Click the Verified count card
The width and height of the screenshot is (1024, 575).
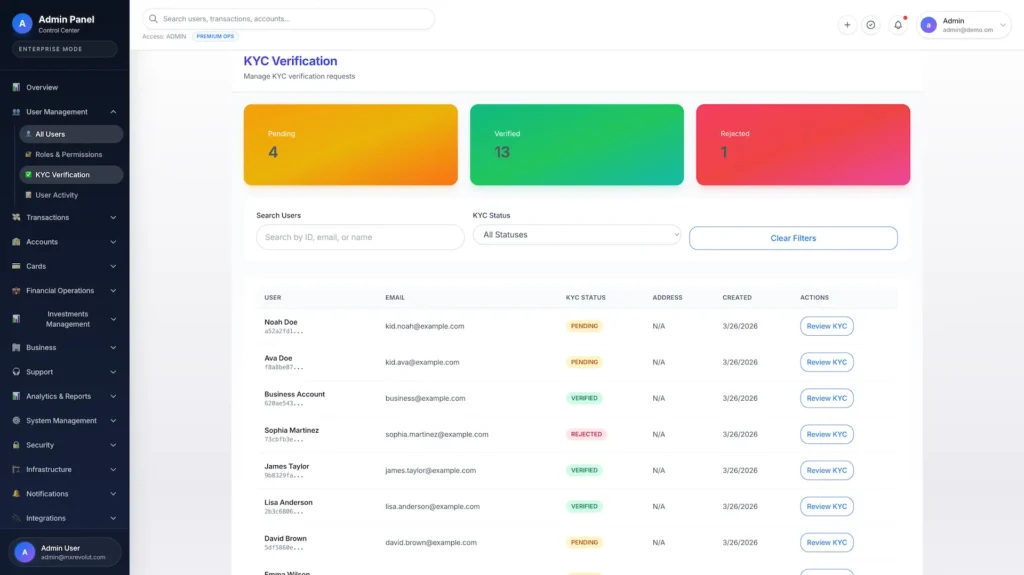[x=577, y=144]
